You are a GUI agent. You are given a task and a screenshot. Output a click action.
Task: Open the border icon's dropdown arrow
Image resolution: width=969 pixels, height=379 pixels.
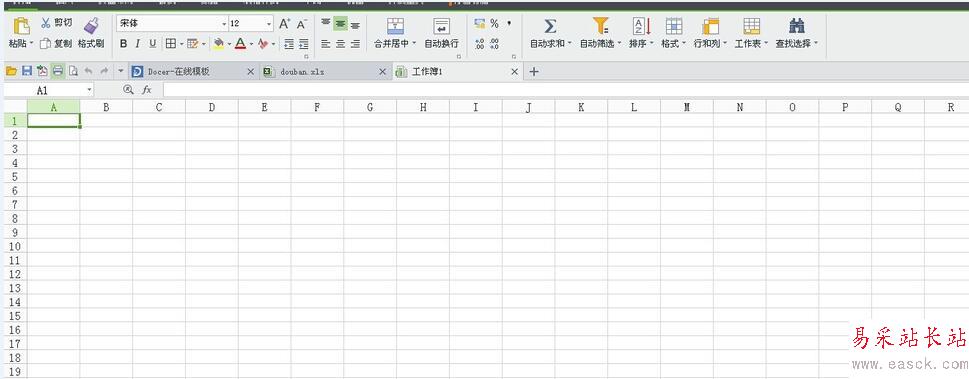click(x=181, y=44)
